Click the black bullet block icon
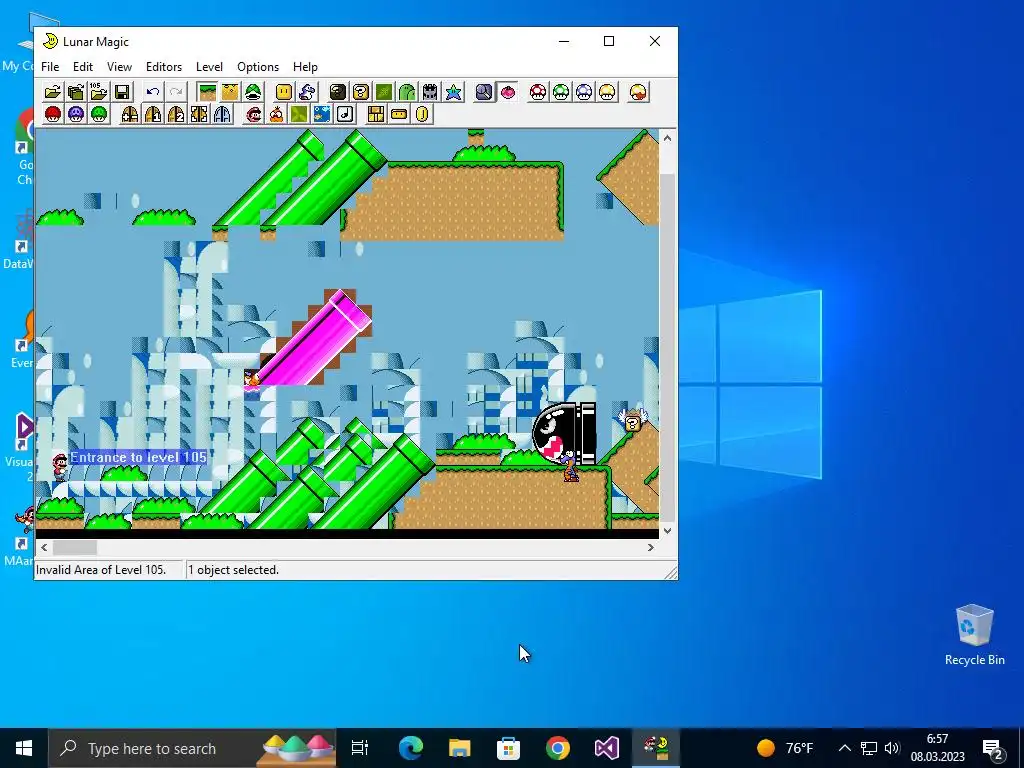 338,92
